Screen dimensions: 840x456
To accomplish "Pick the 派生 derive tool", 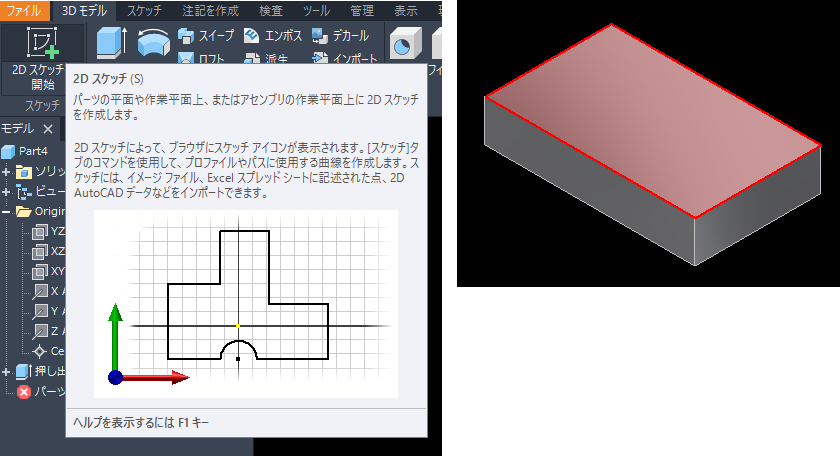I will click(266, 58).
